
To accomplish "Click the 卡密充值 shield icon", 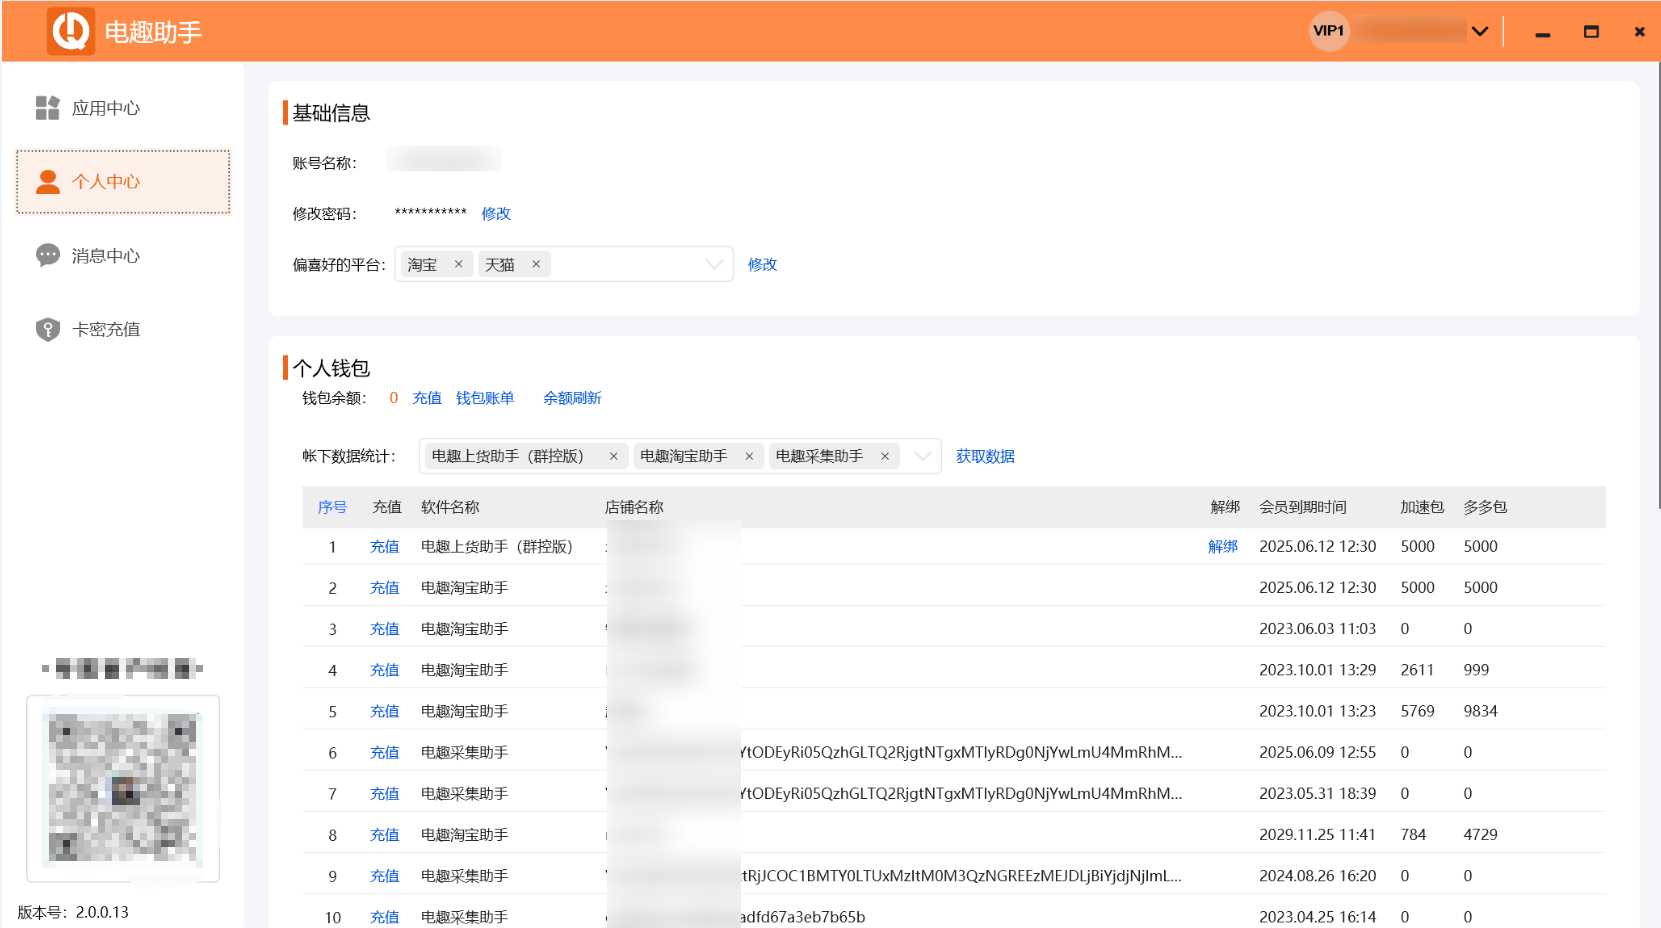I will click(47, 329).
